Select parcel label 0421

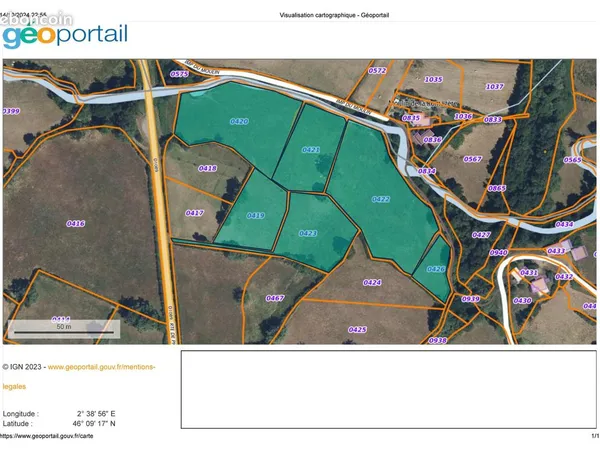coord(311,150)
